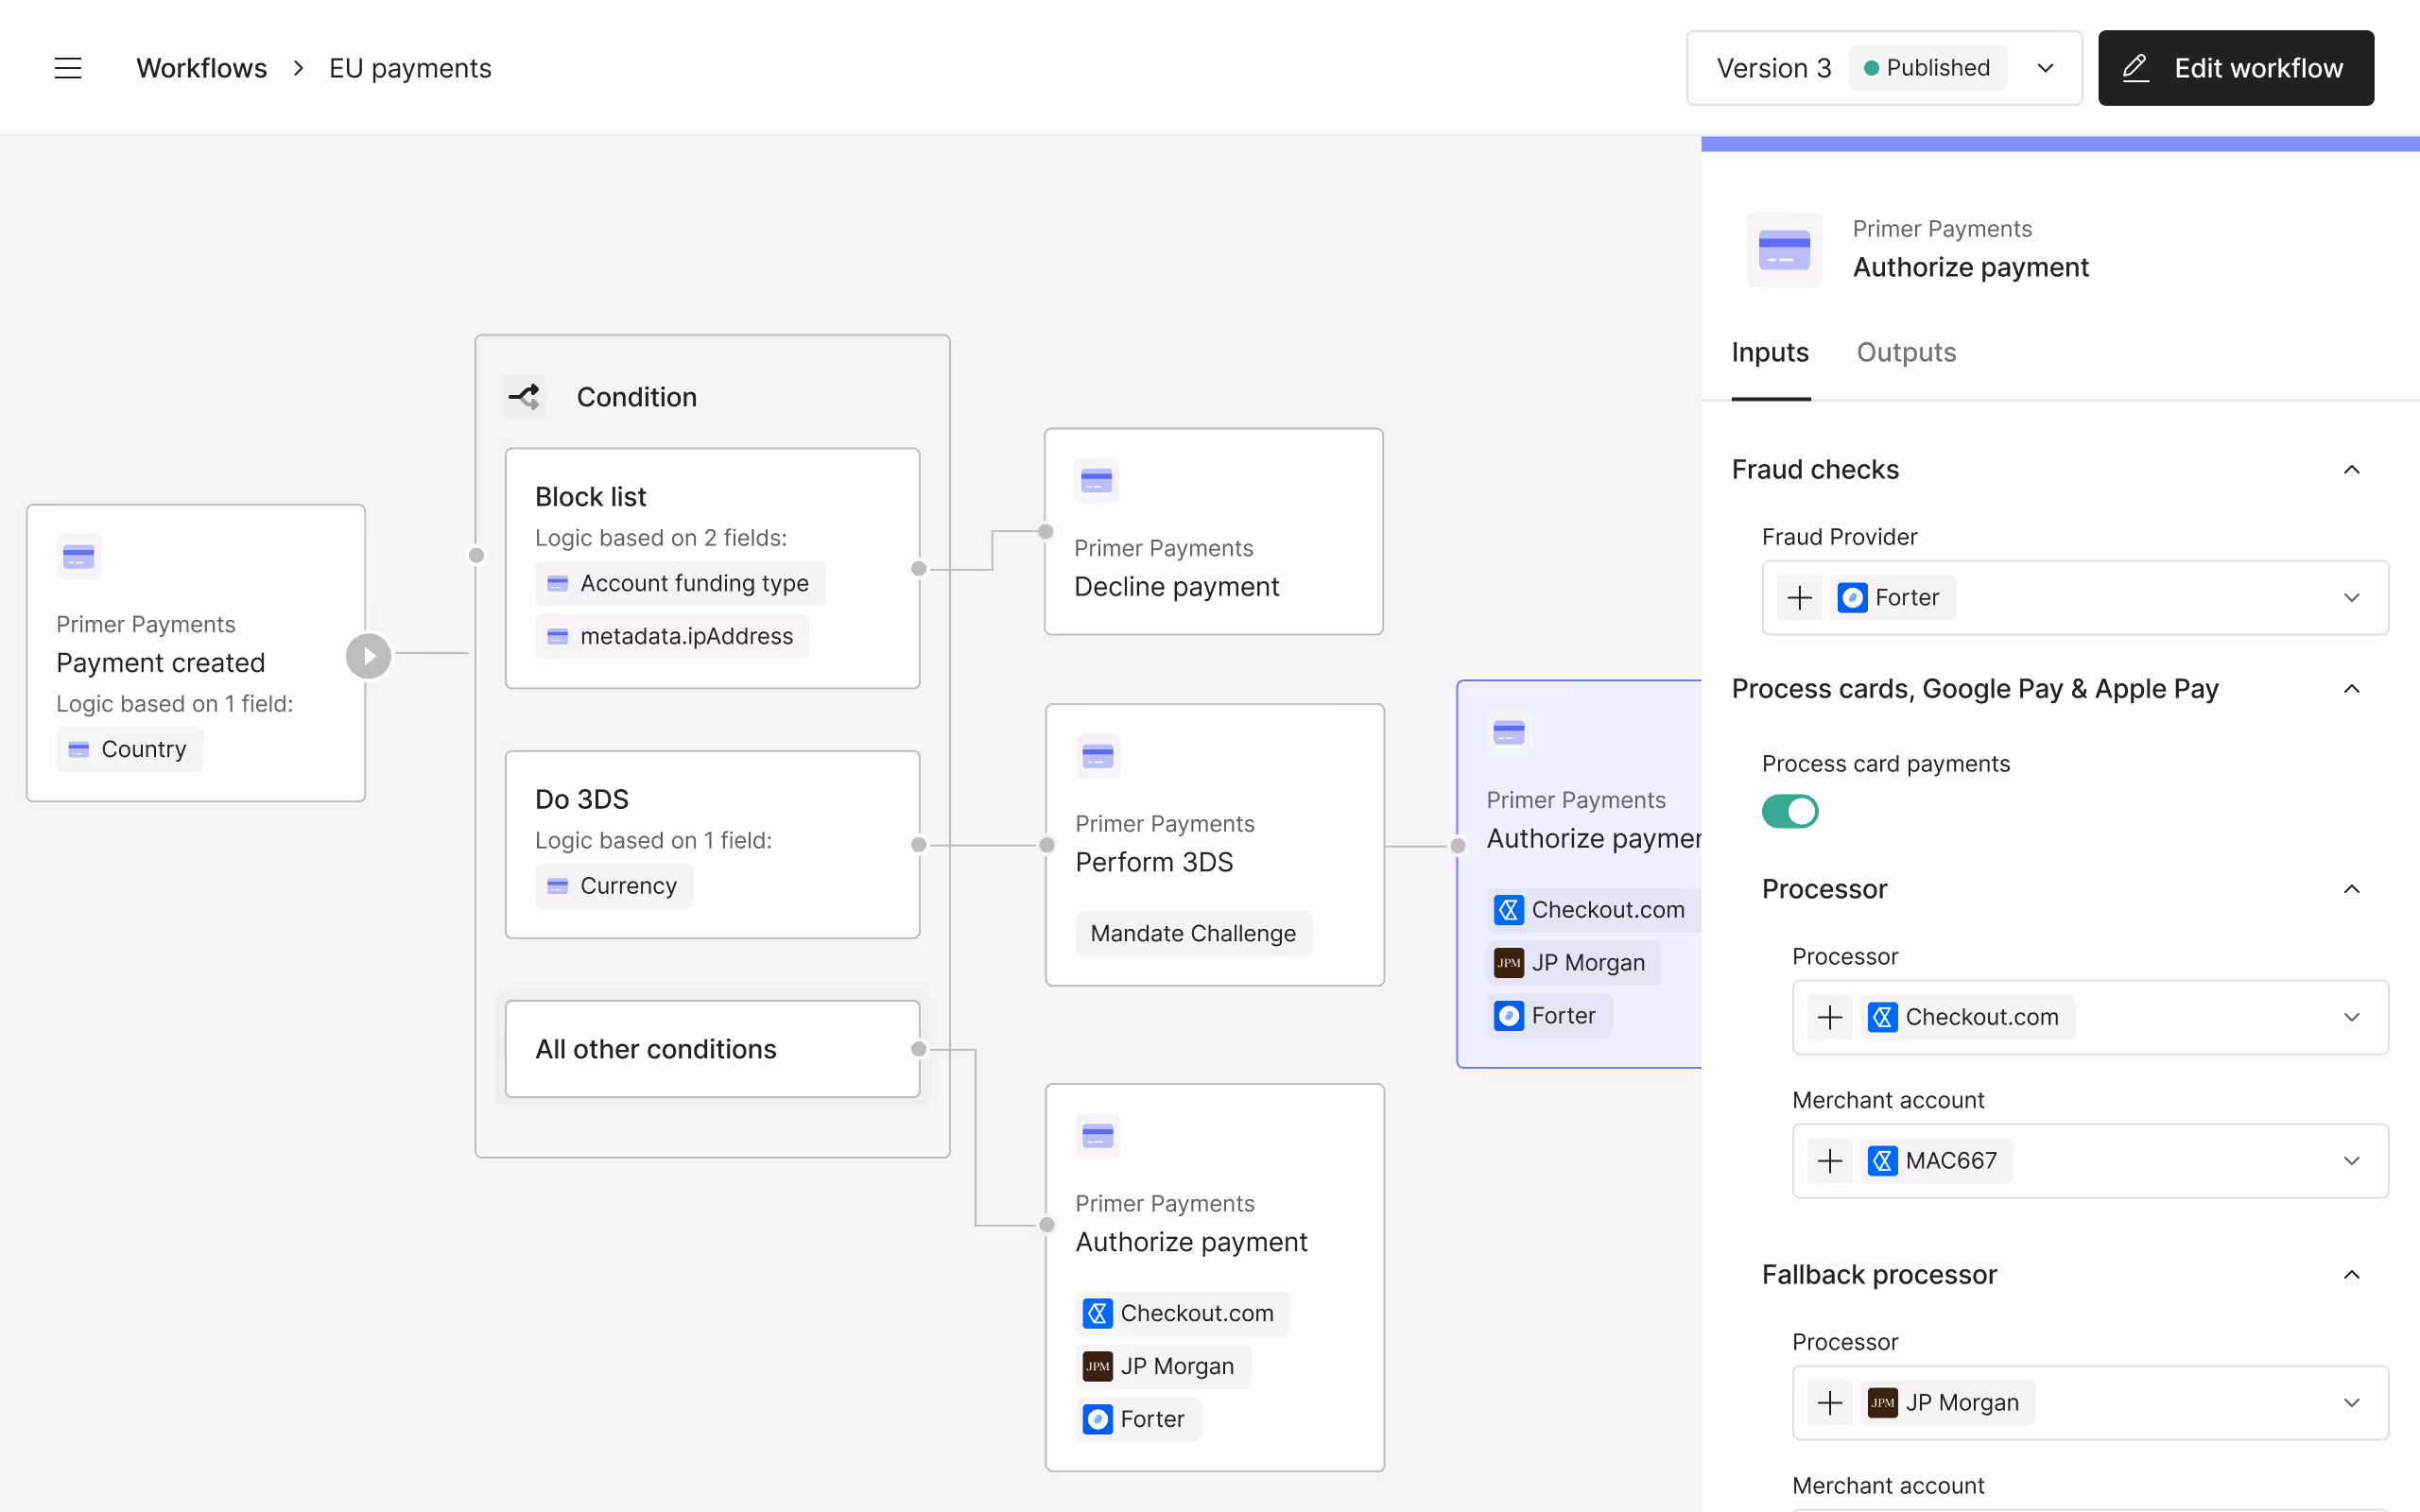
Task: Click plus icon beside JP Morgan fallback
Action: coord(1830,1403)
